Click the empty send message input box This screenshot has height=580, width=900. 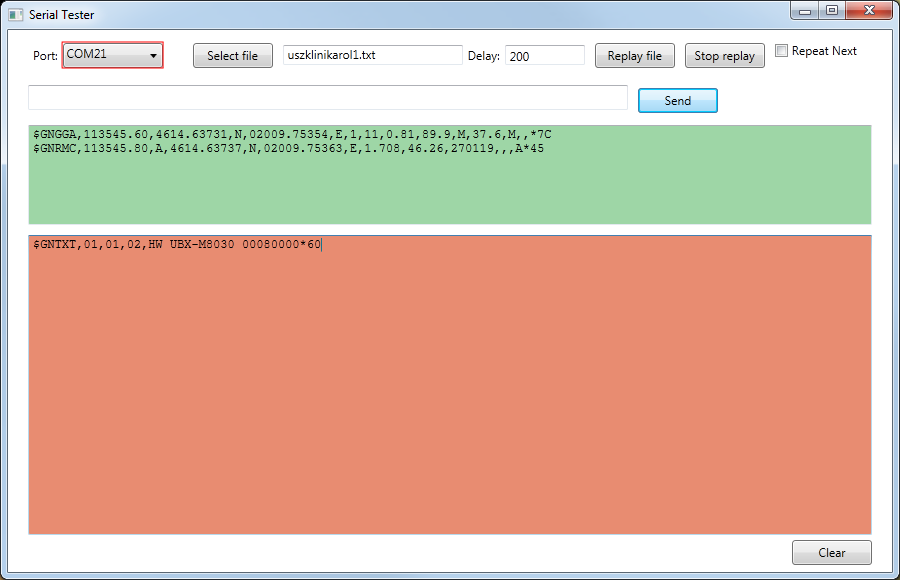coord(328,98)
